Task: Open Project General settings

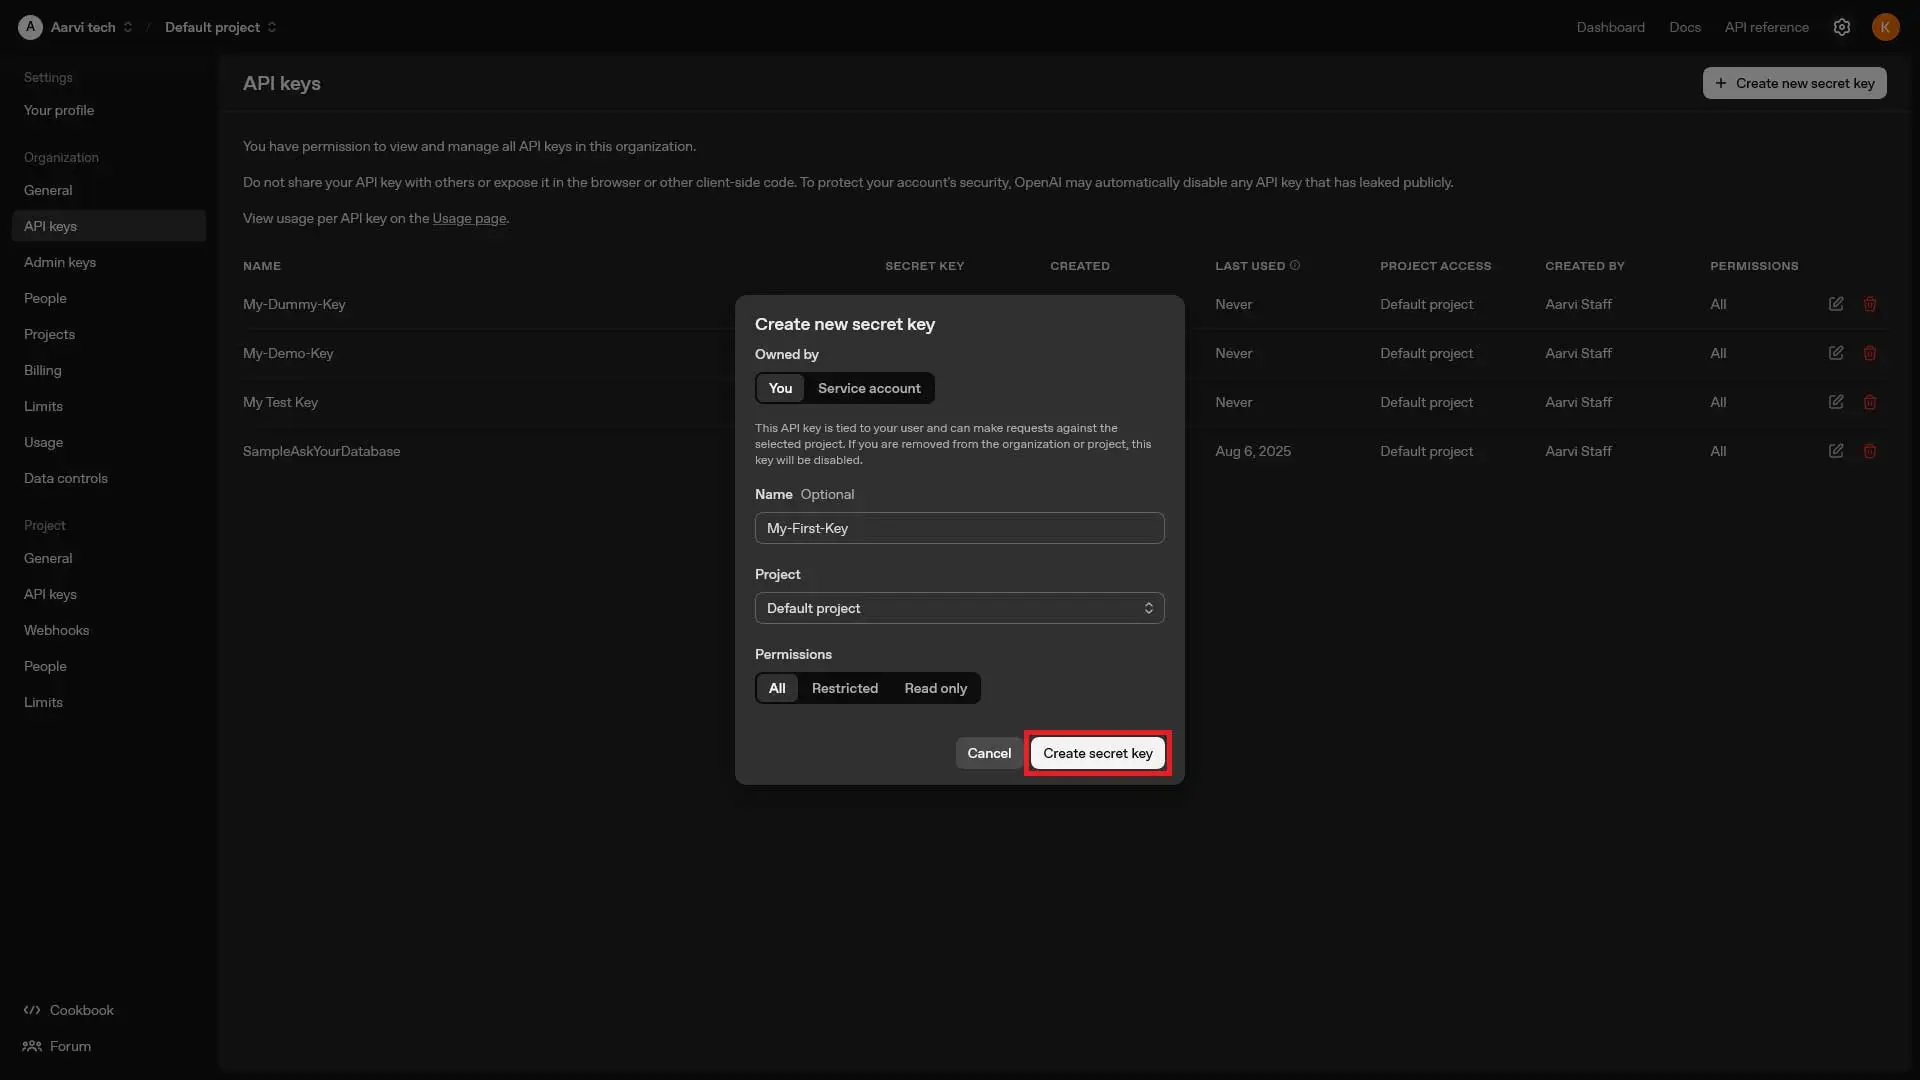Action: [x=48, y=558]
